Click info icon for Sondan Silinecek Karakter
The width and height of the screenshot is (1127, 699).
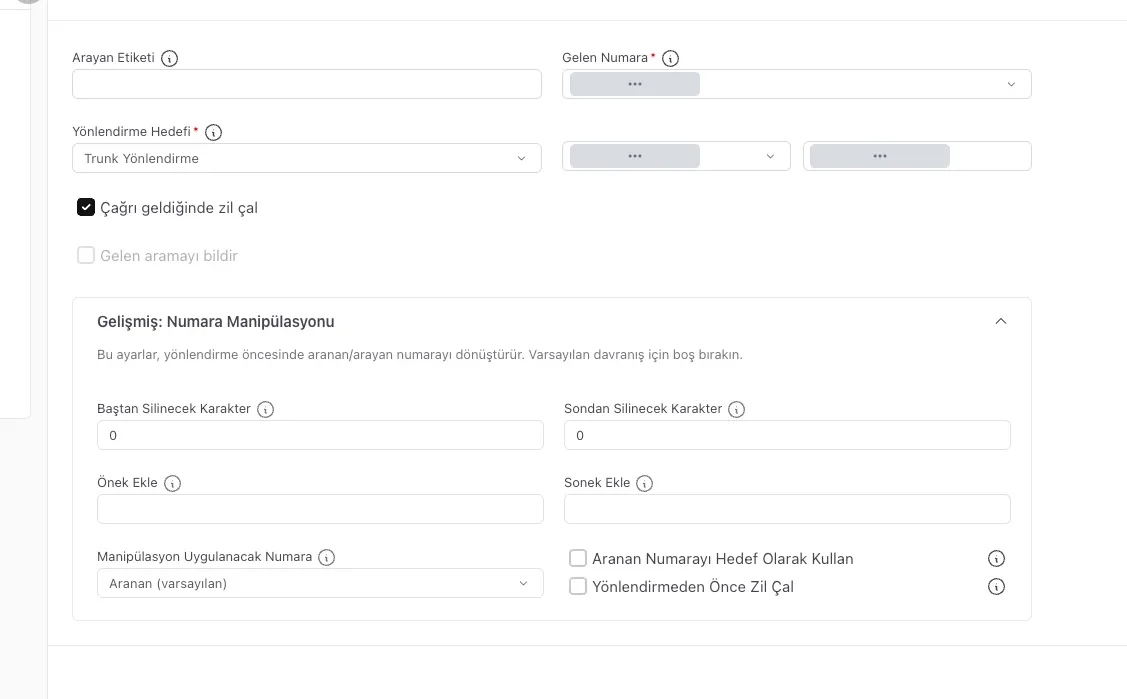coord(736,409)
